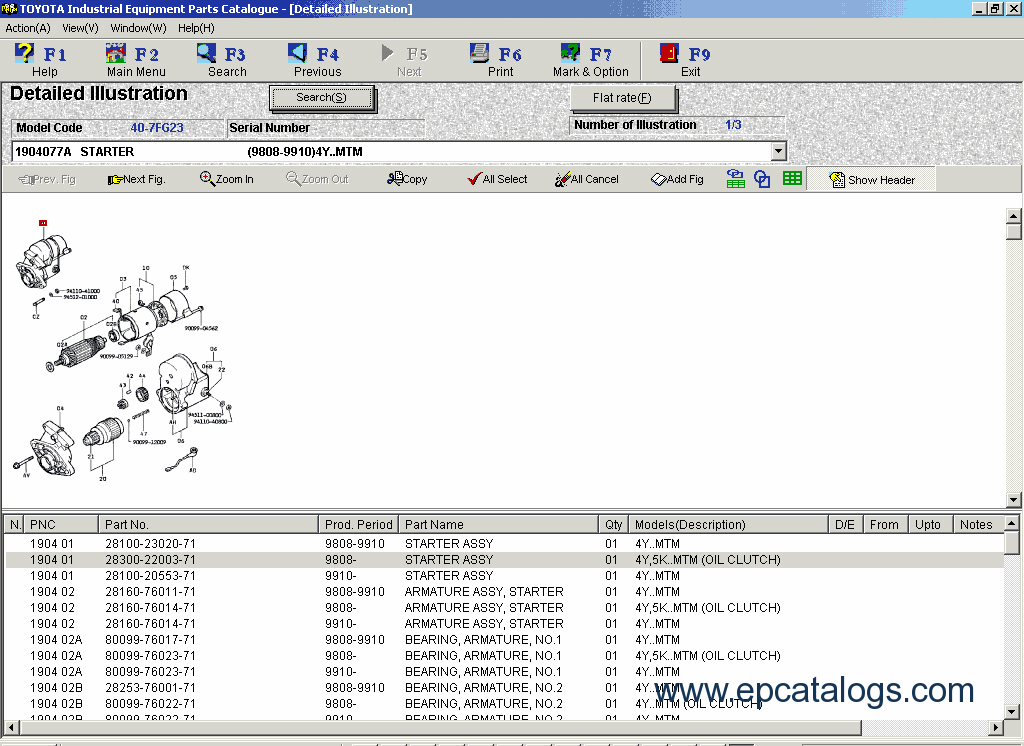This screenshot has width=1024, height=746.
Task: Click Prev. Fig toolbar button
Action: click(x=47, y=179)
